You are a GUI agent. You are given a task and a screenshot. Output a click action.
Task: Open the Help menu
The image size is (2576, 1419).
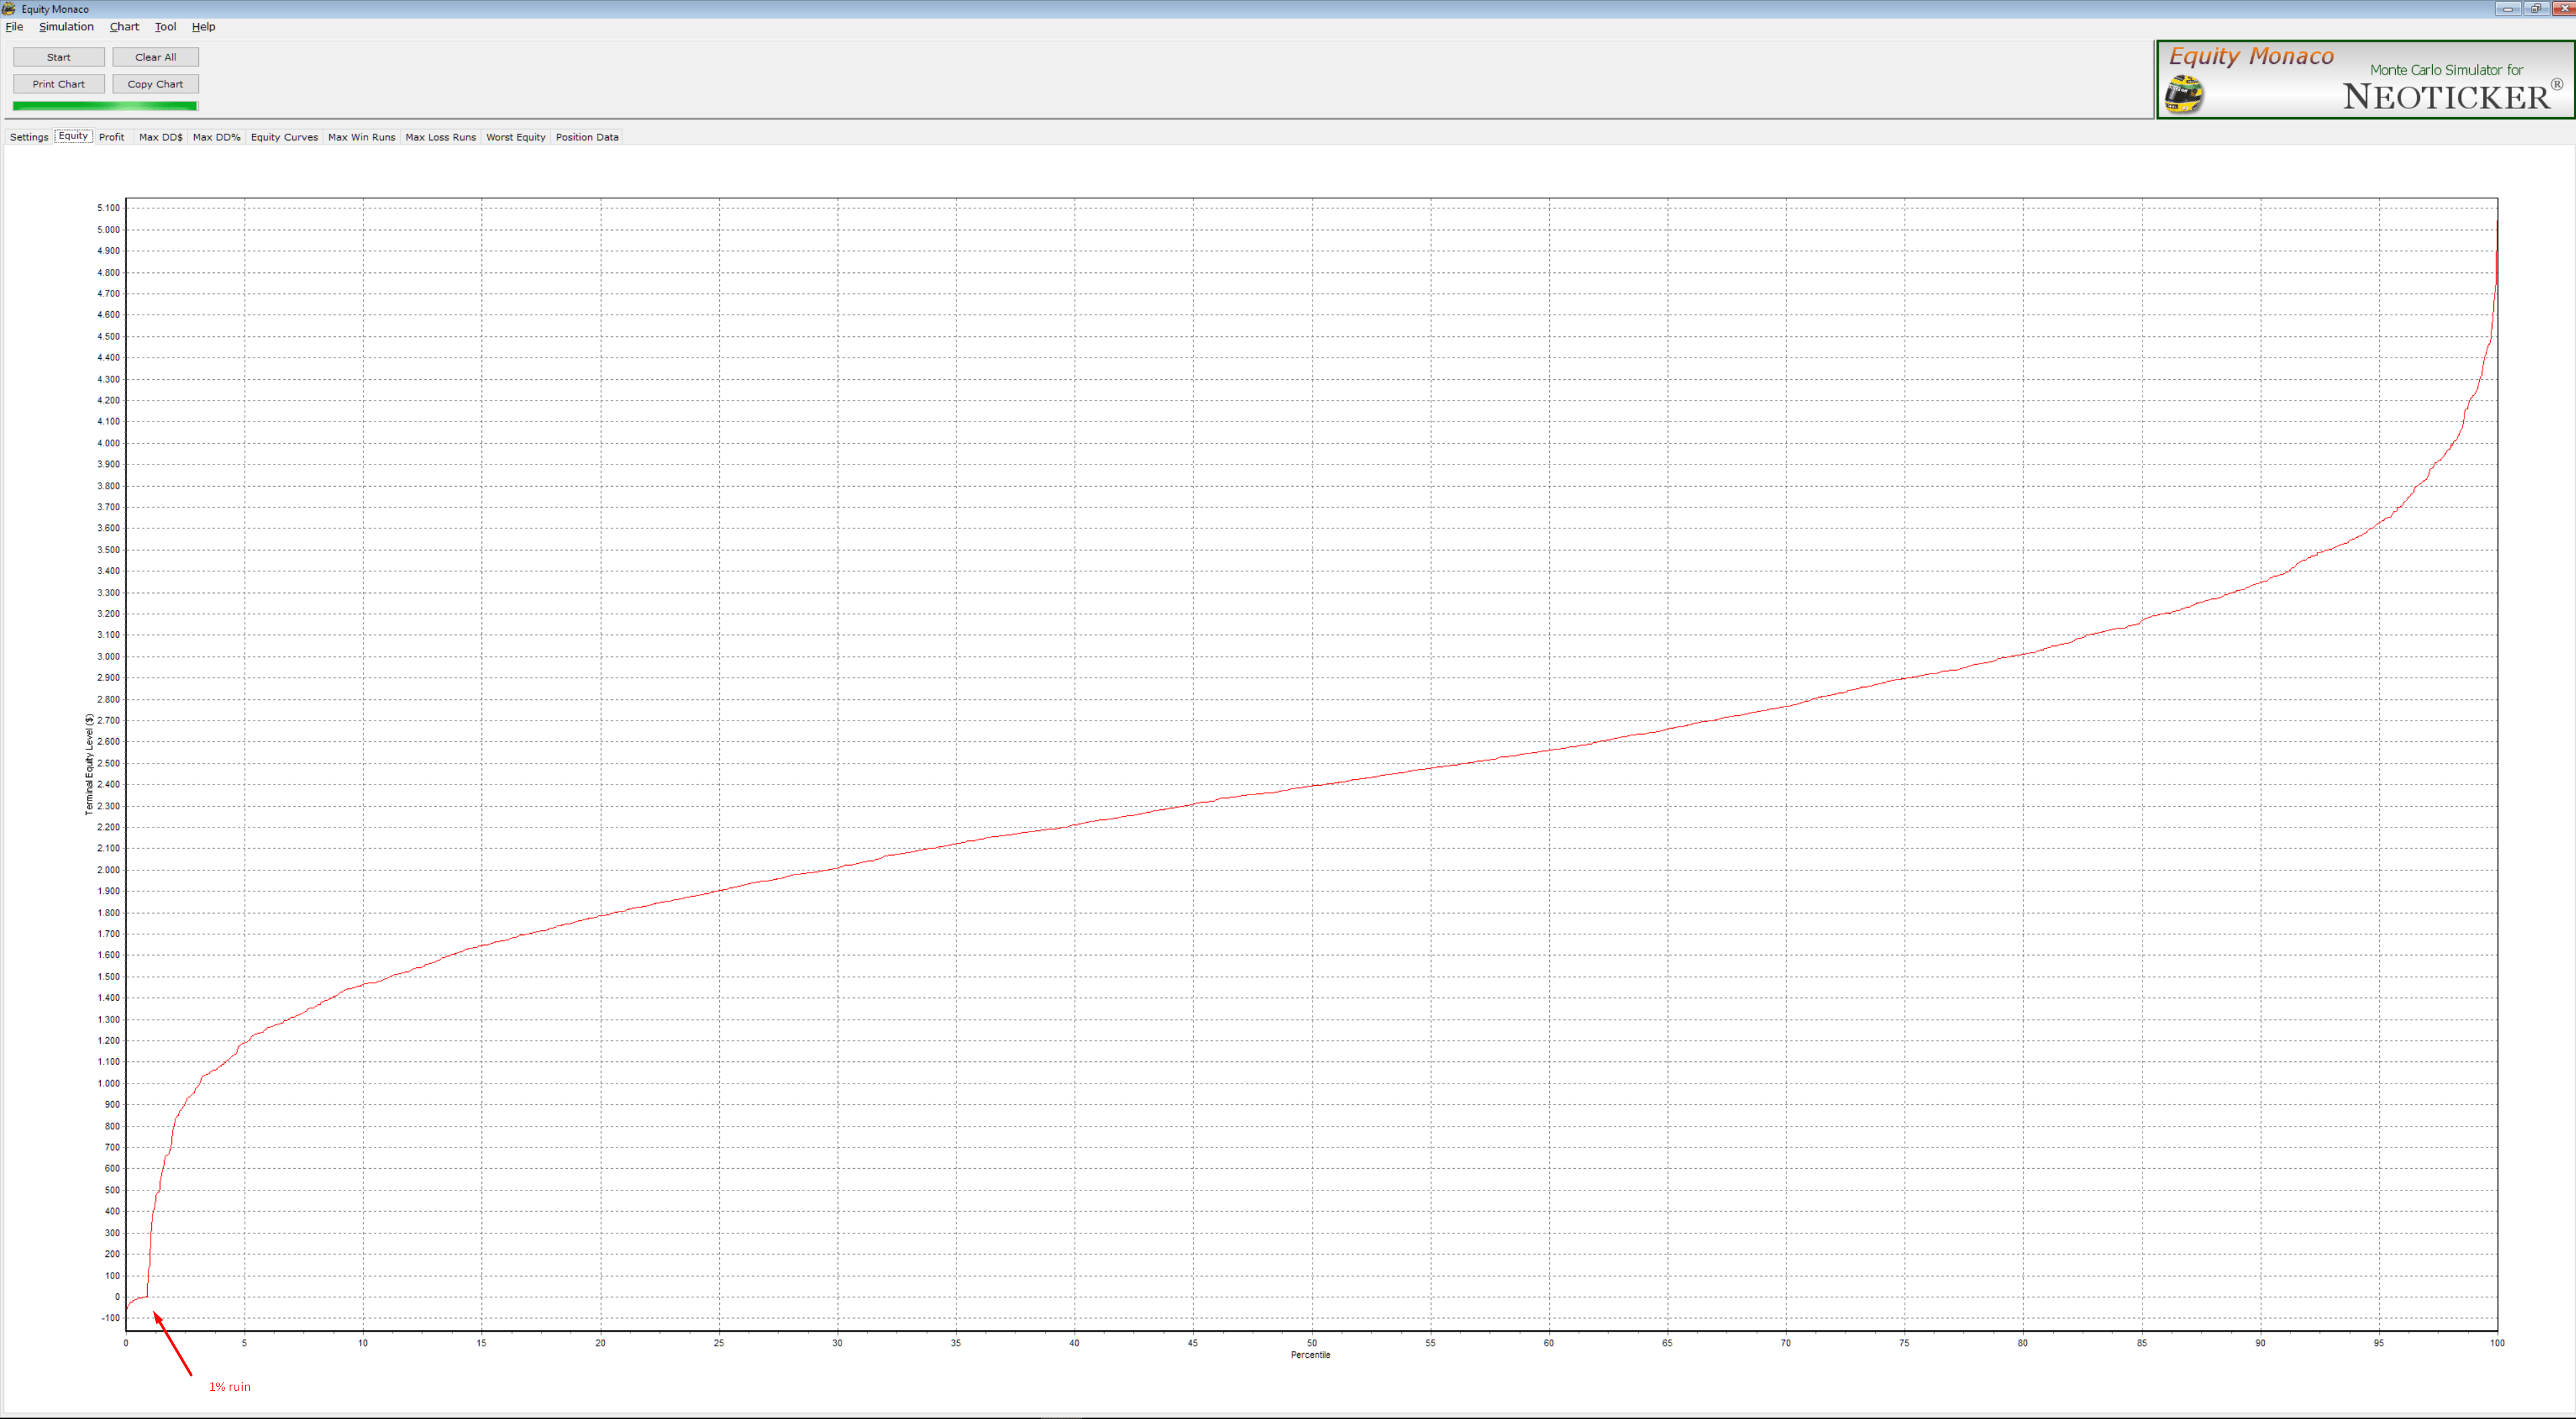pos(203,27)
